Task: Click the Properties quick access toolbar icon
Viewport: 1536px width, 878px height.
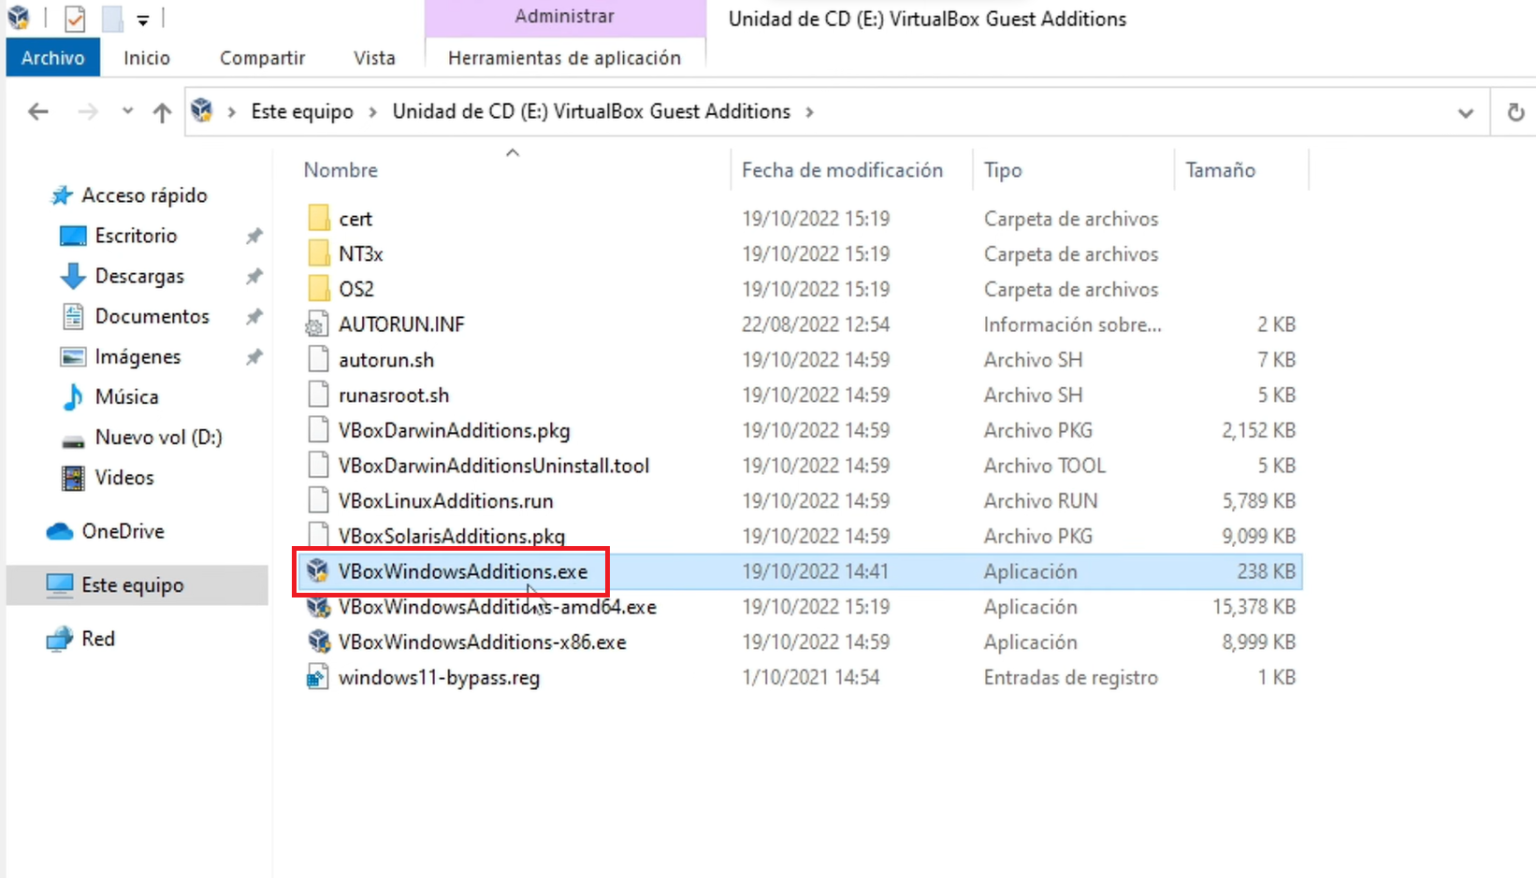Action: [x=75, y=19]
